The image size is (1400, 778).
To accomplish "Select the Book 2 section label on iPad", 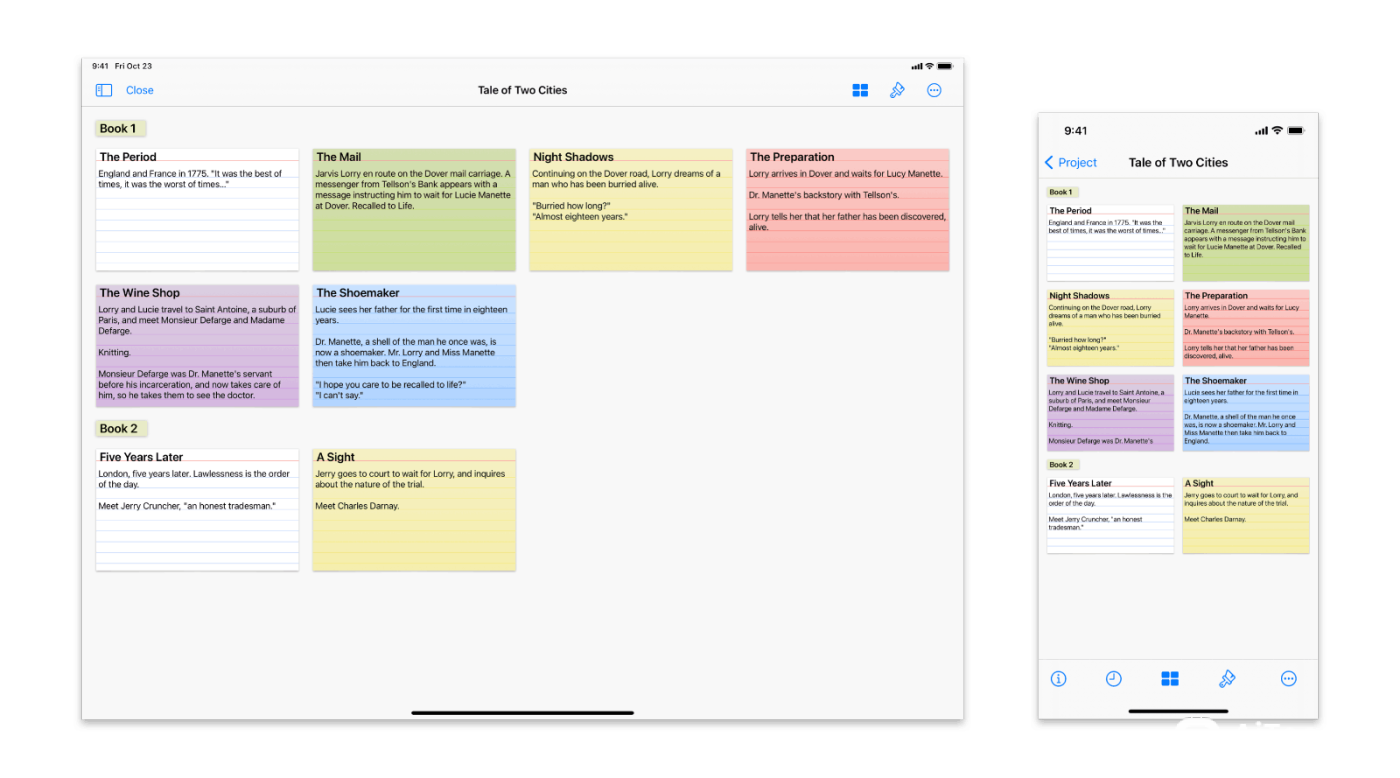I will (x=120, y=428).
